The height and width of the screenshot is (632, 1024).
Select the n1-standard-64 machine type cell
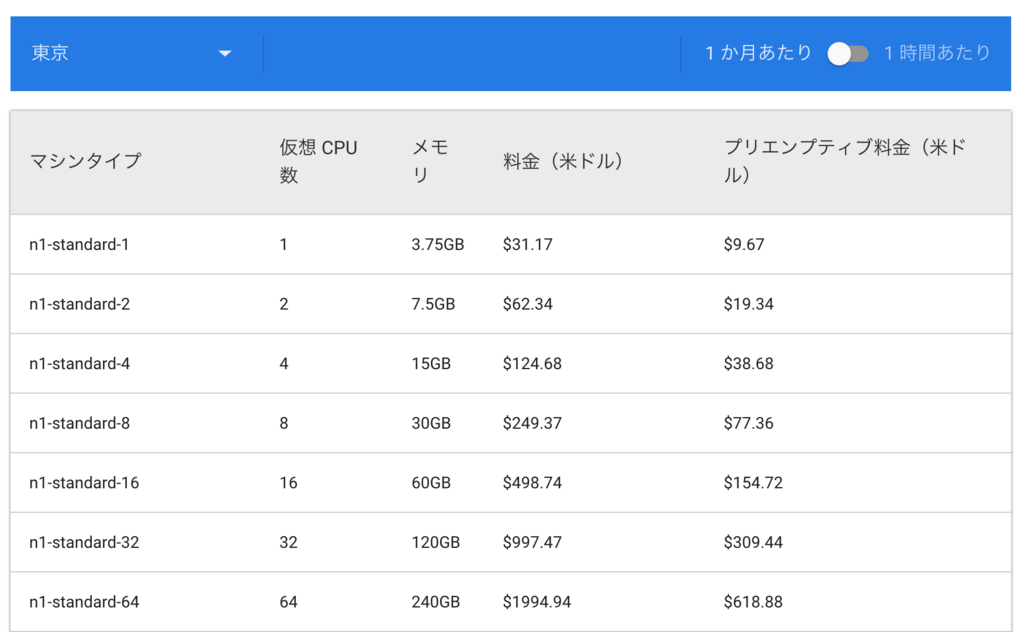84,602
